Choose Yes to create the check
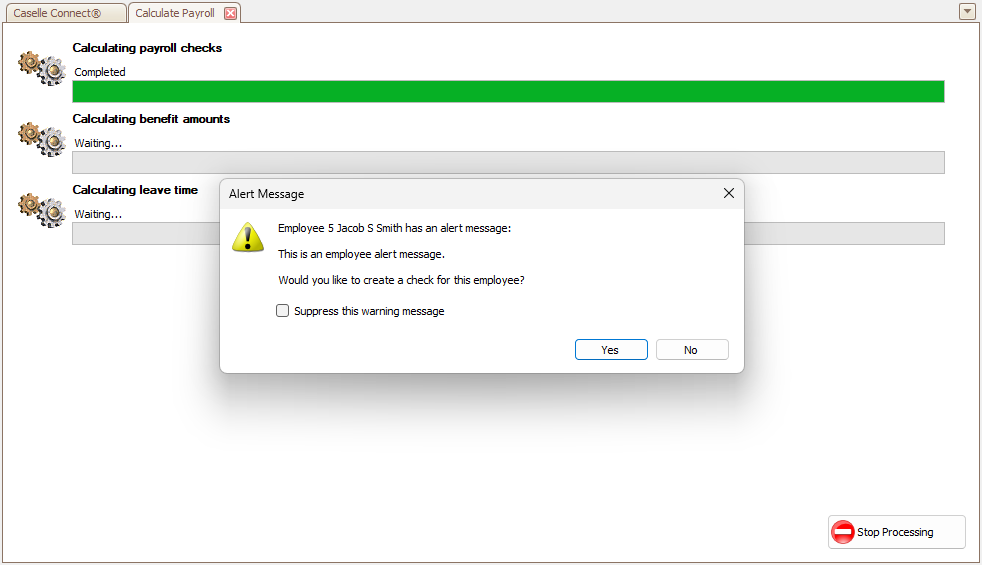This screenshot has width=982, height=565. (611, 350)
